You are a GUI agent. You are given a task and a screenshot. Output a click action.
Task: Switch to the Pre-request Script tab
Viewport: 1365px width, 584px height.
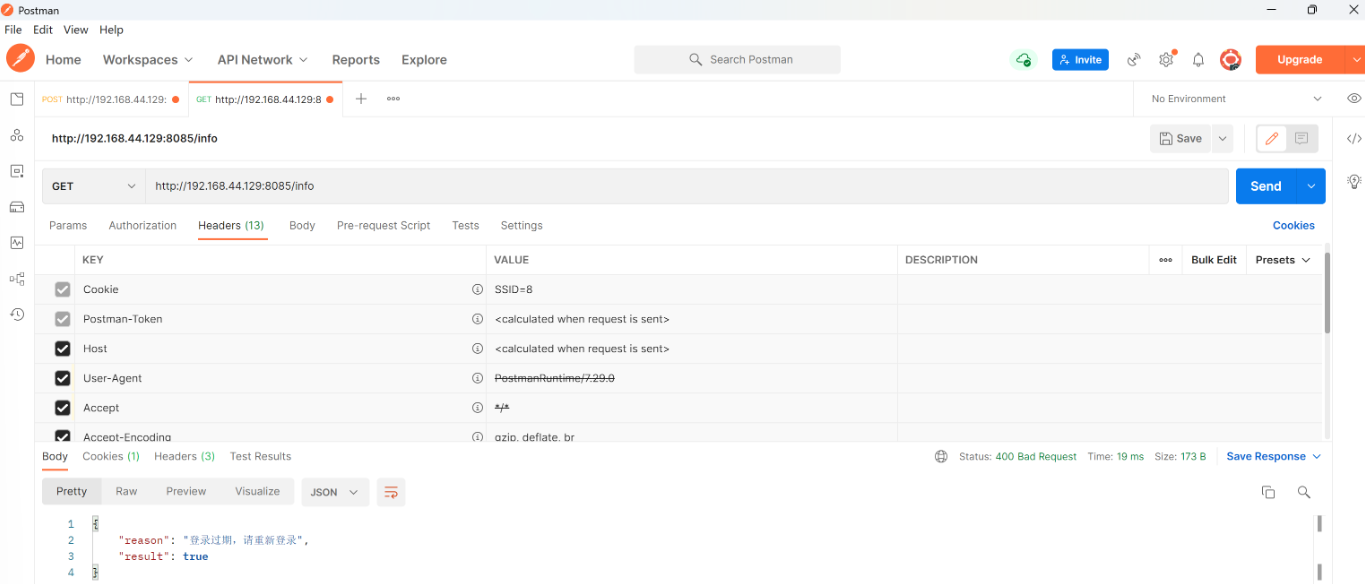pyautogui.click(x=383, y=226)
